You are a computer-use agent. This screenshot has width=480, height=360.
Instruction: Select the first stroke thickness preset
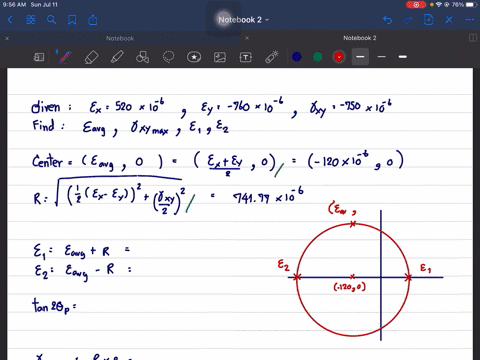[x=360, y=57]
